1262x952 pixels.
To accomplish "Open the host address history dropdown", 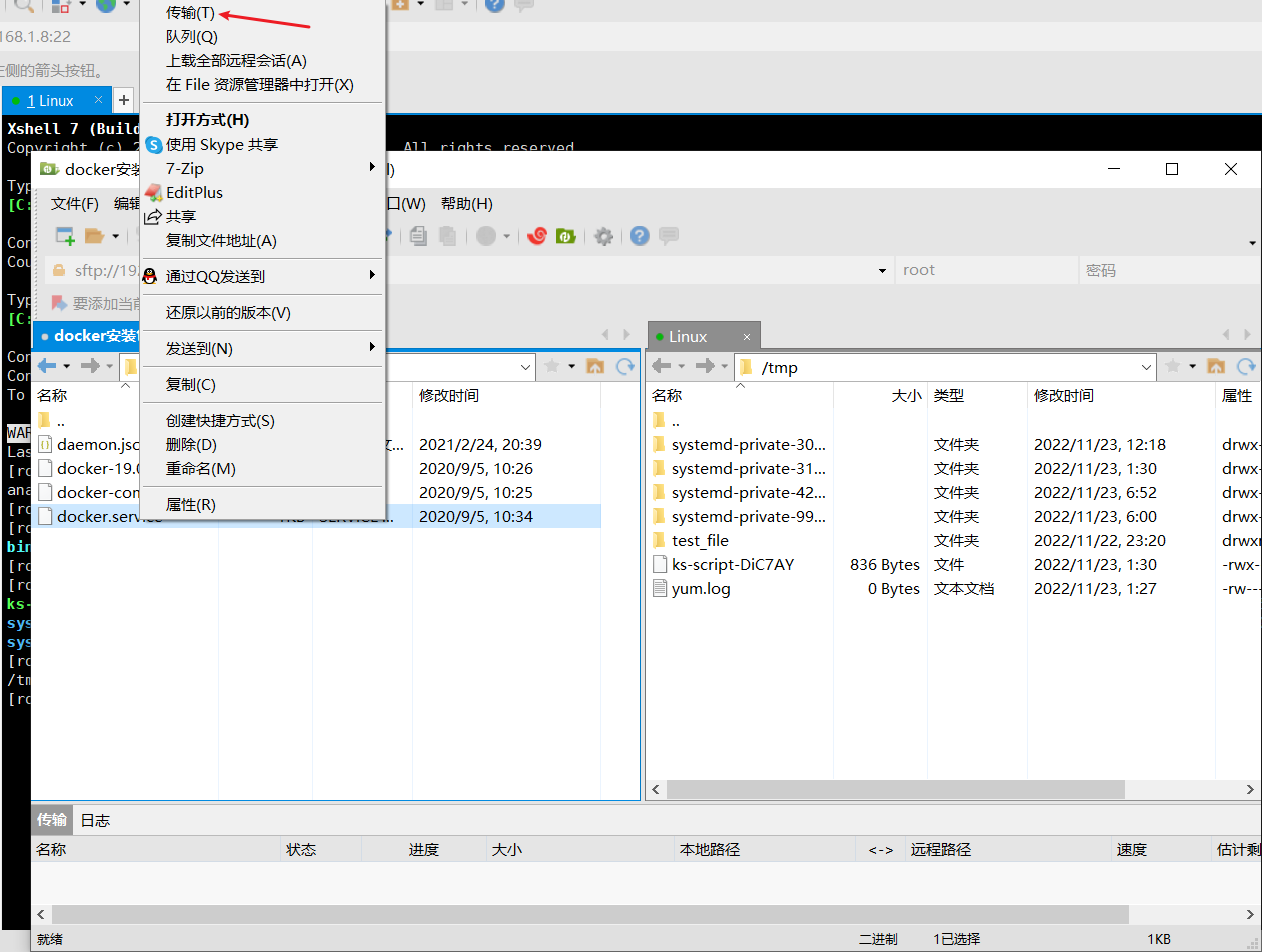I will 882,270.
